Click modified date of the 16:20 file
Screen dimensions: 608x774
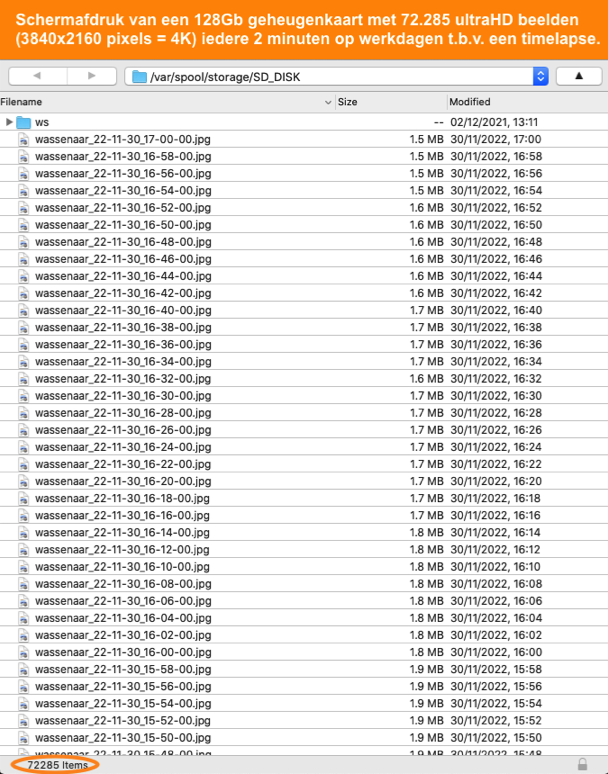pyautogui.click(x=495, y=481)
